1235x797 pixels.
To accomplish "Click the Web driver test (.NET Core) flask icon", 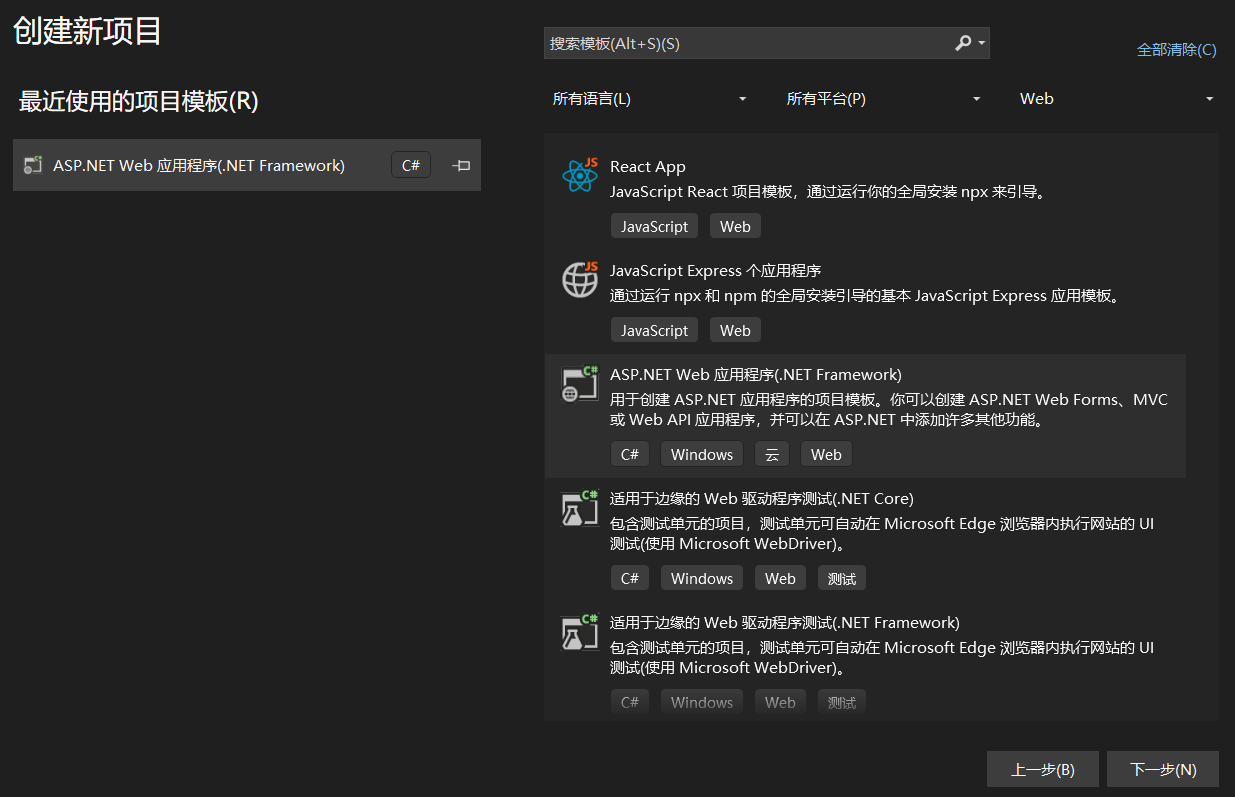I will click(x=580, y=508).
